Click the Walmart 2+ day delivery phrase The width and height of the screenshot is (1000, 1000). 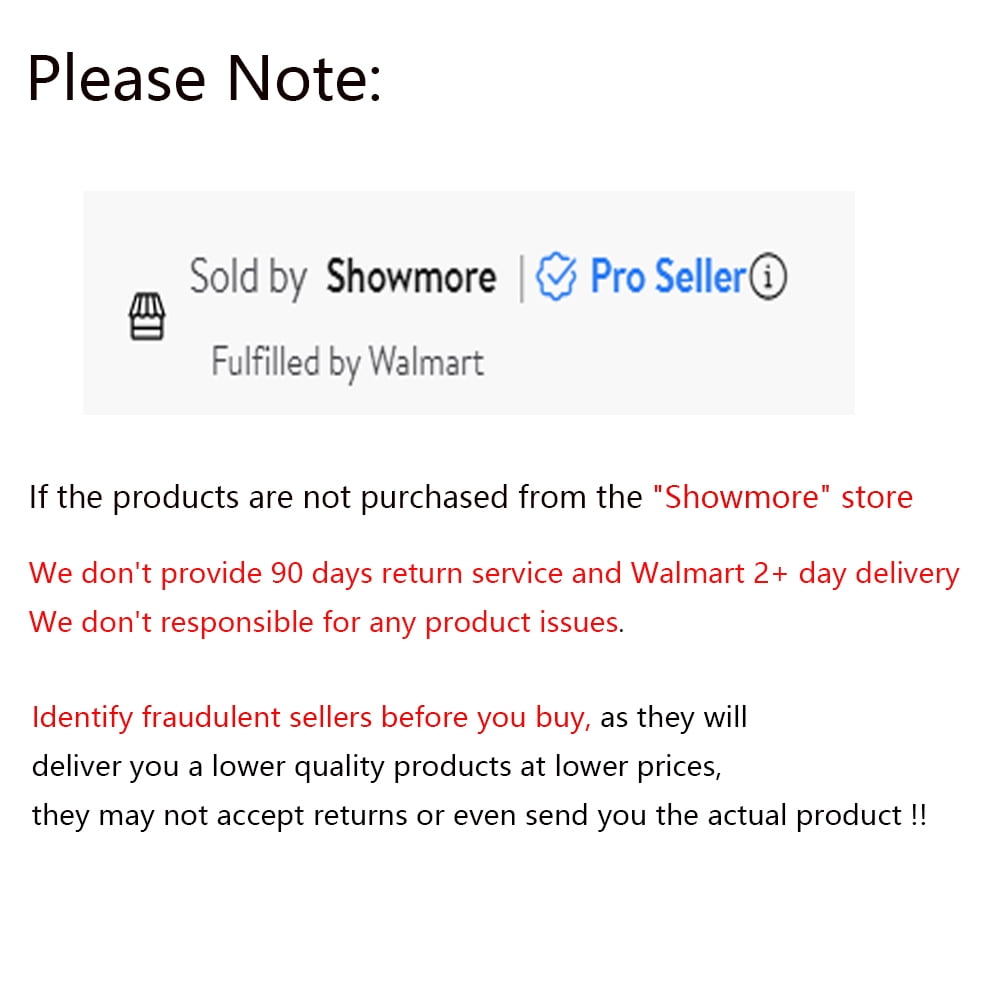[x=794, y=573]
